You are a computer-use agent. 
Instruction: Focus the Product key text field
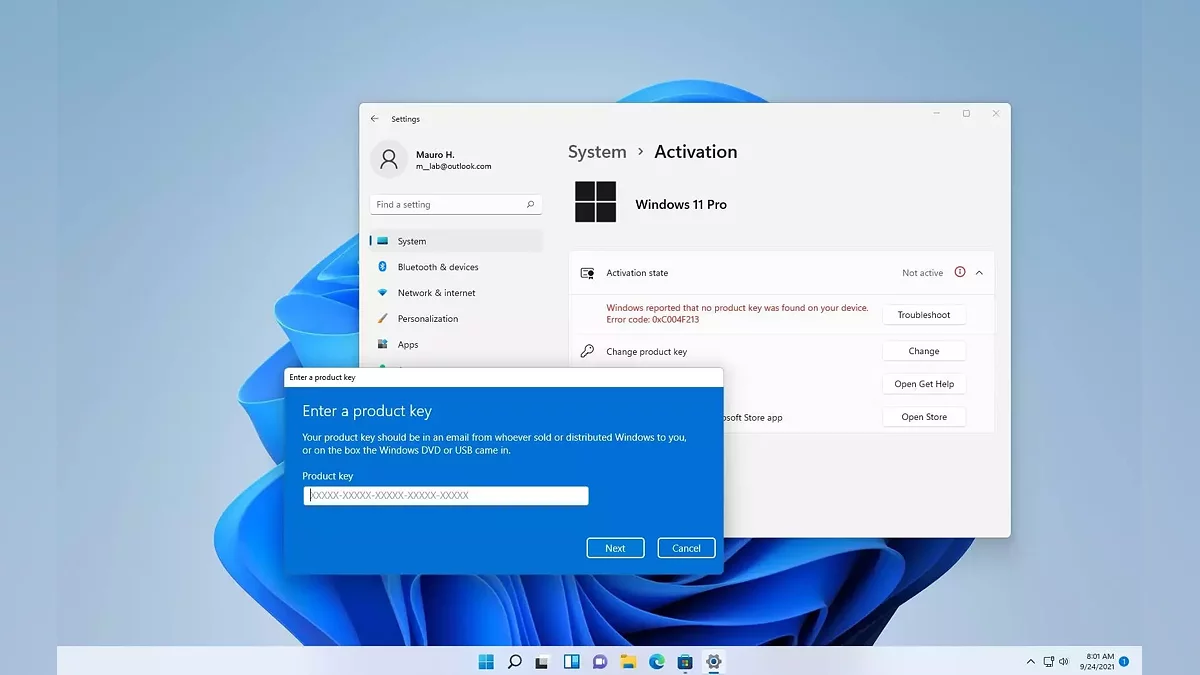point(446,496)
